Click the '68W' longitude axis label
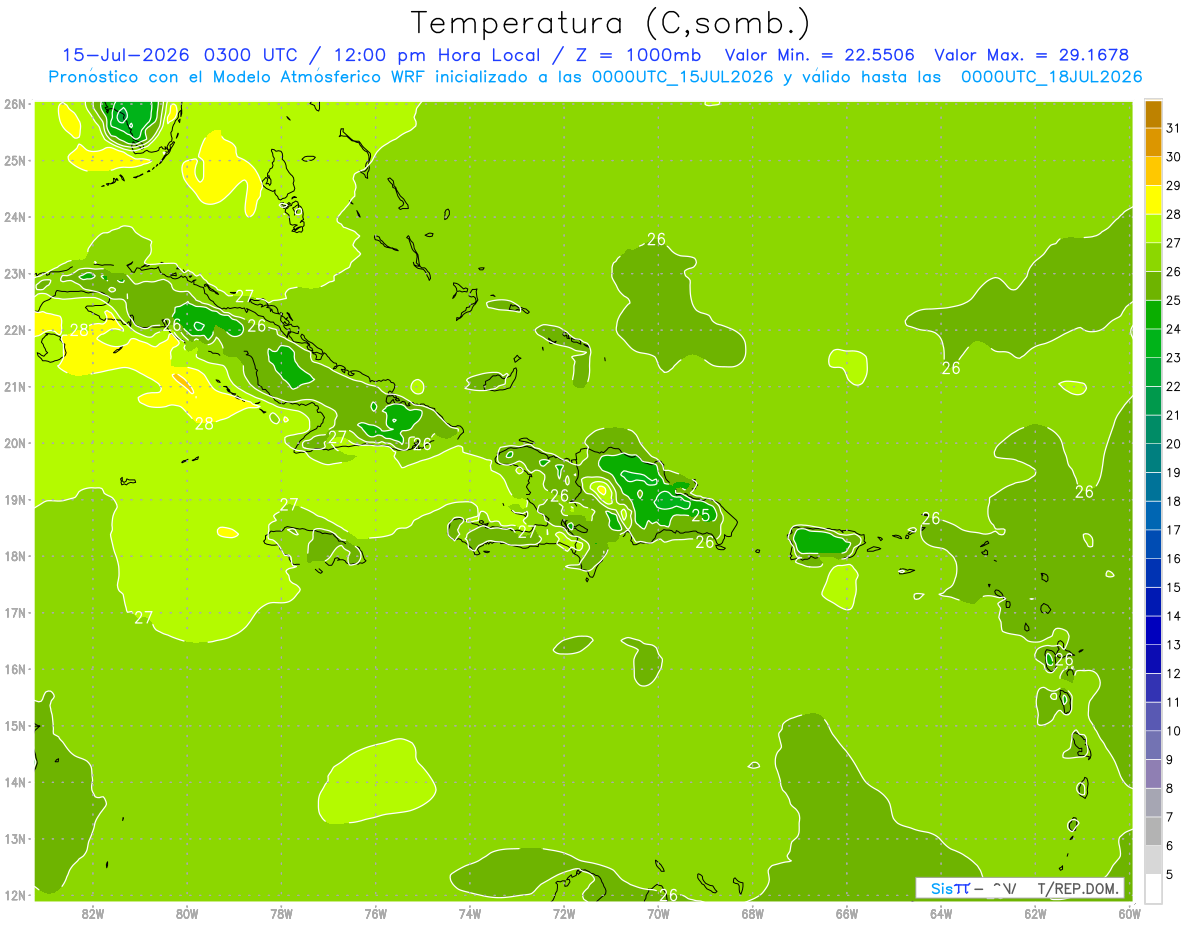Screen dimensions: 1200x927 (x=753, y=913)
